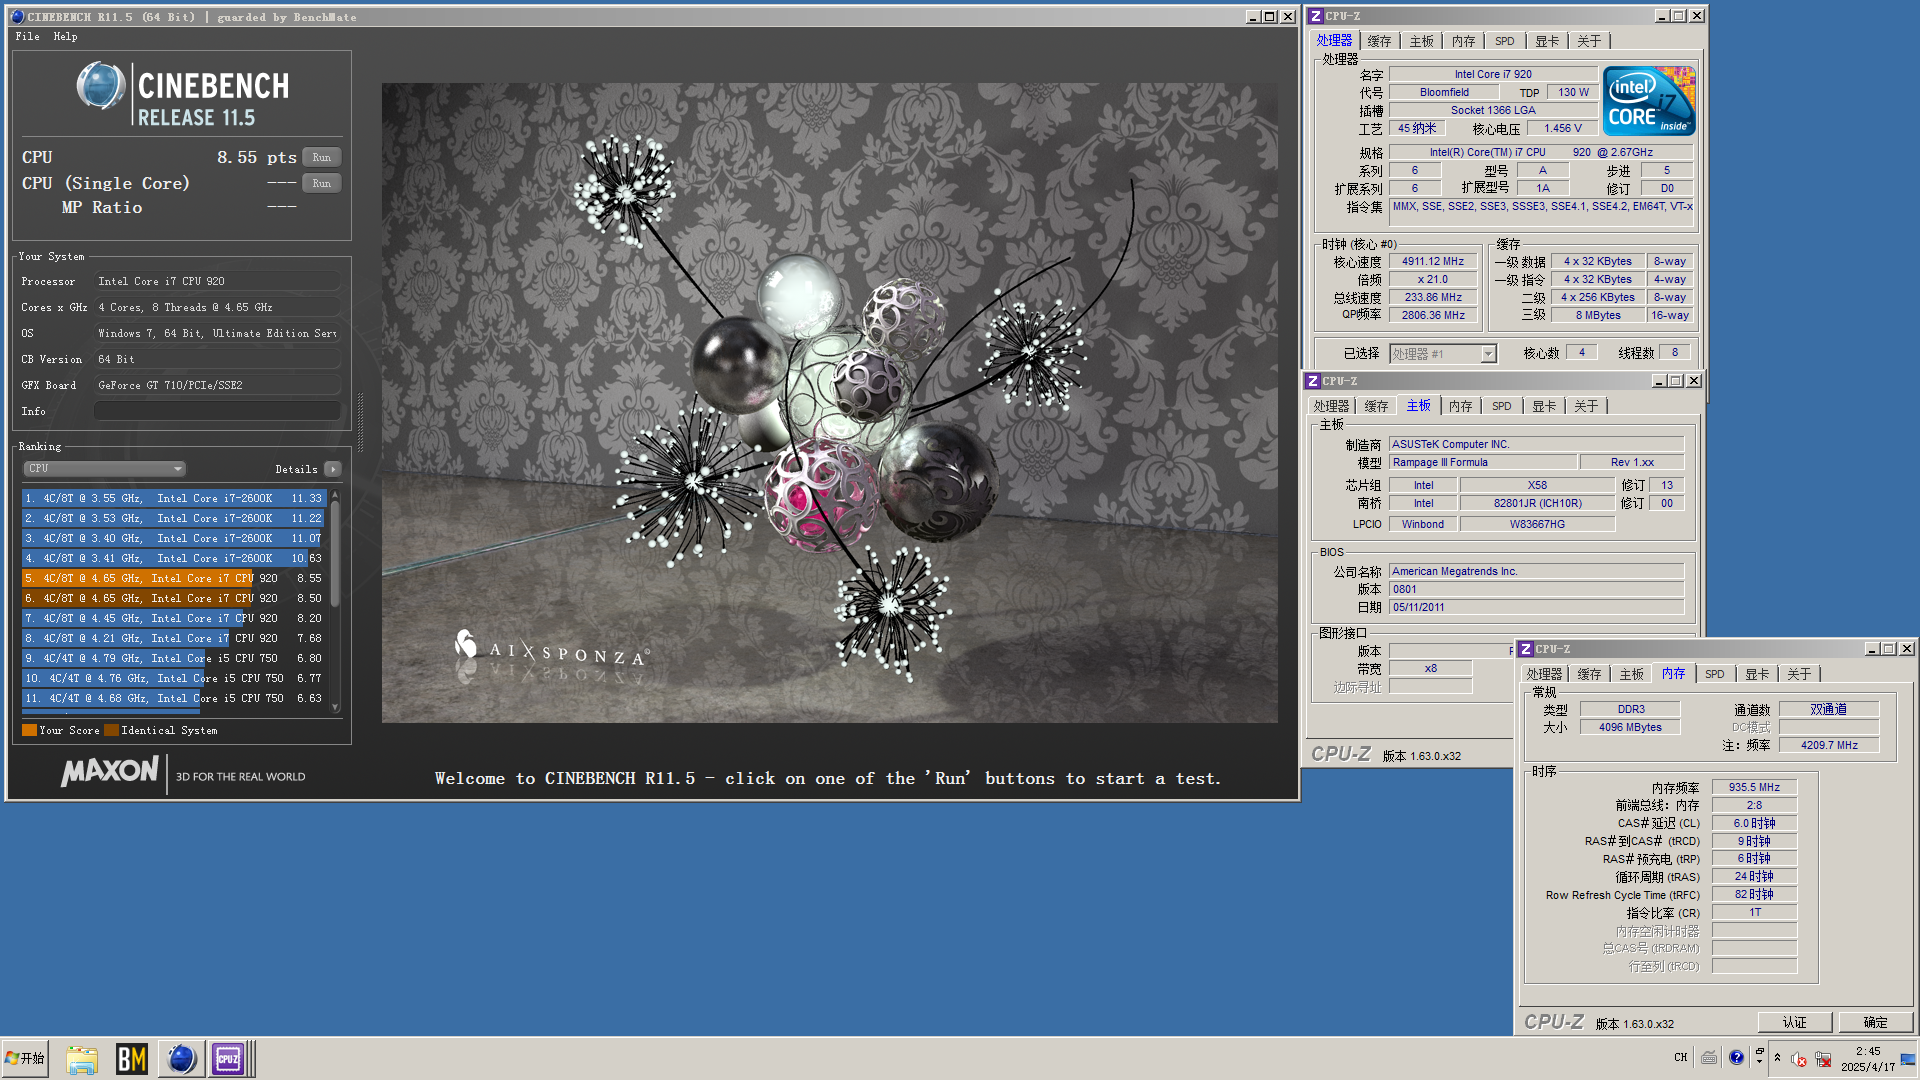Image resolution: width=1920 pixels, height=1080 pixels.
Task: Open the 处理器 #1 selection dropdown
Action: click(1442, 353)
